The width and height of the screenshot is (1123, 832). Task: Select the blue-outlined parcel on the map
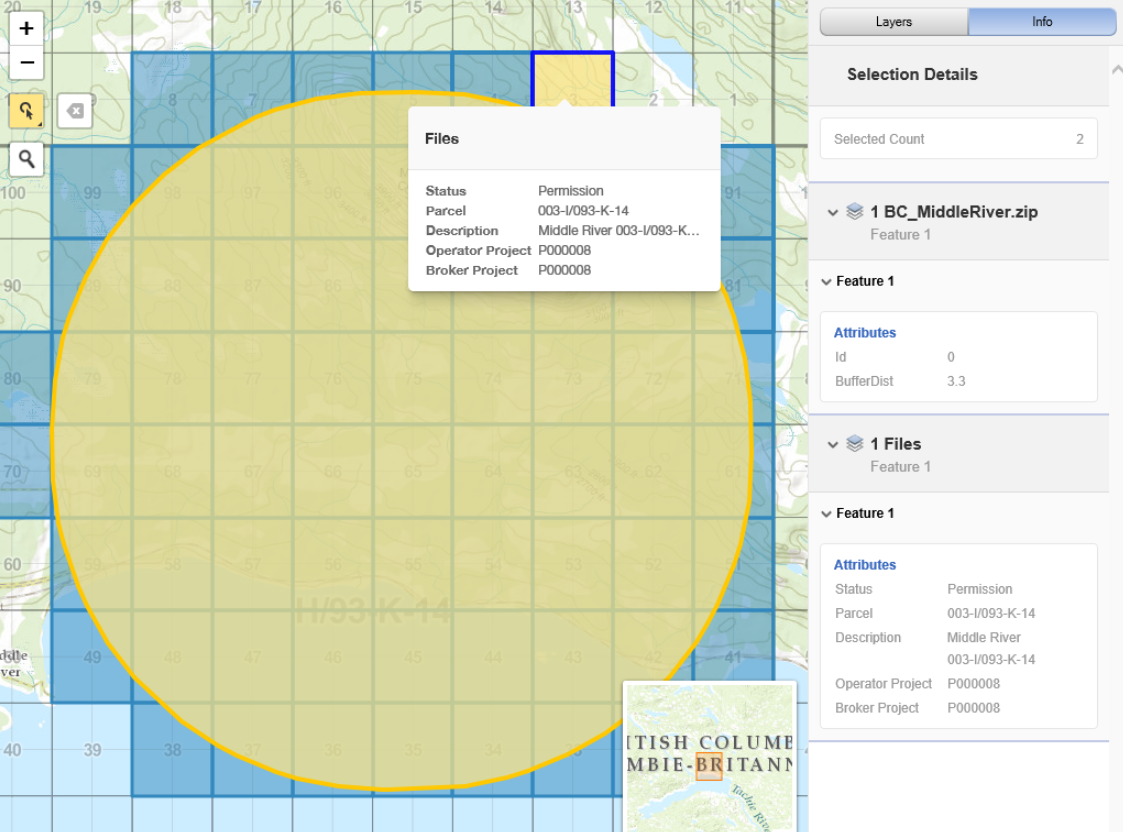[572, 75]
